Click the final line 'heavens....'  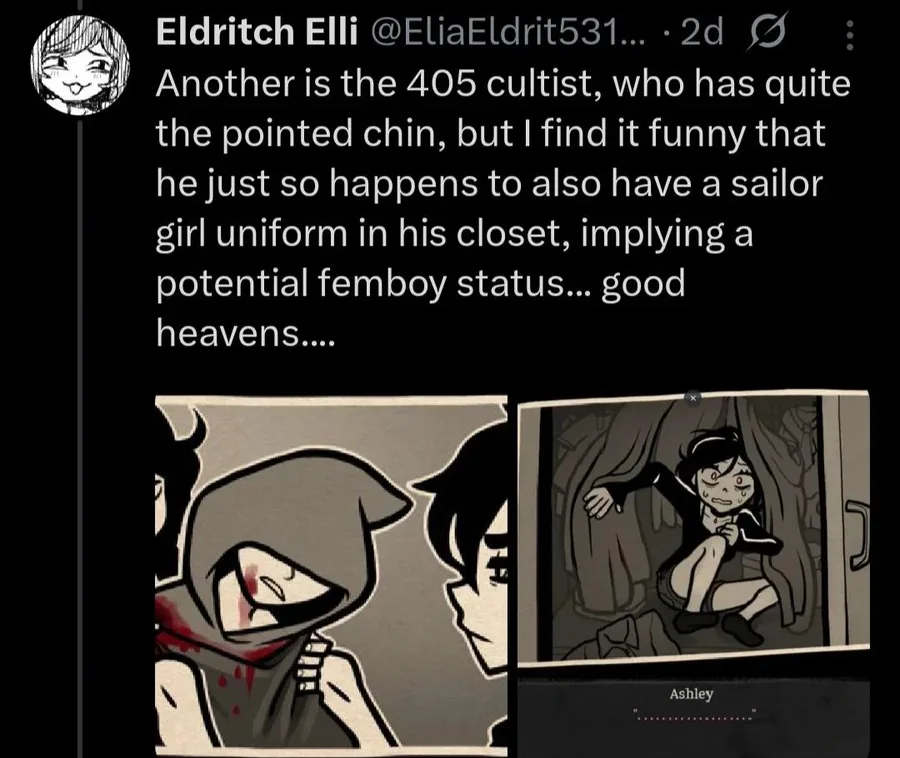coord(245,333)
